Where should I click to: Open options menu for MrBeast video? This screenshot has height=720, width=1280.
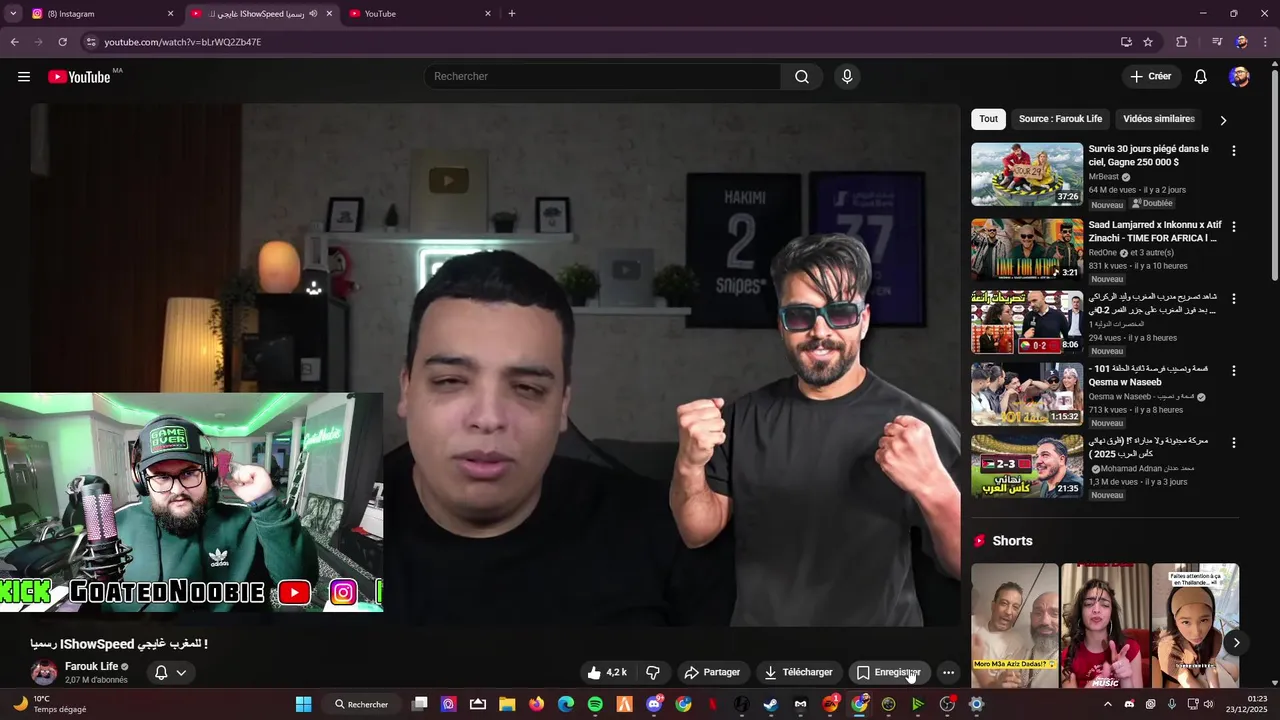(1233, 151)
